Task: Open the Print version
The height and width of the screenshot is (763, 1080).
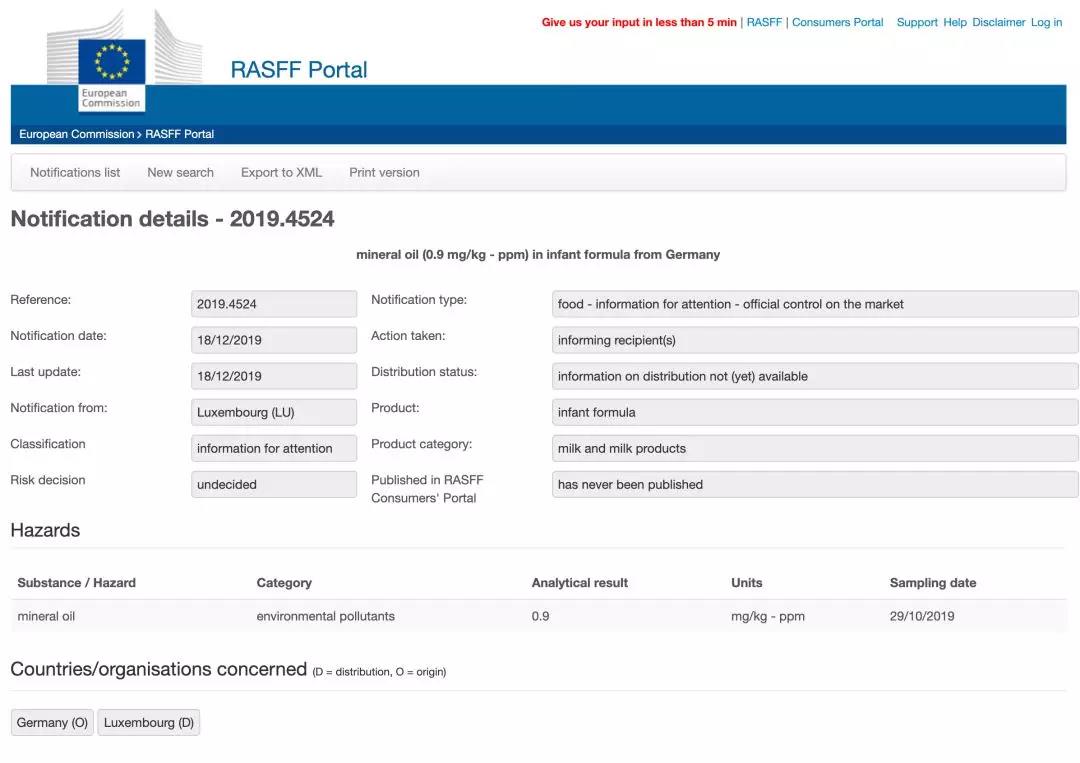Action: coord(384,172)
